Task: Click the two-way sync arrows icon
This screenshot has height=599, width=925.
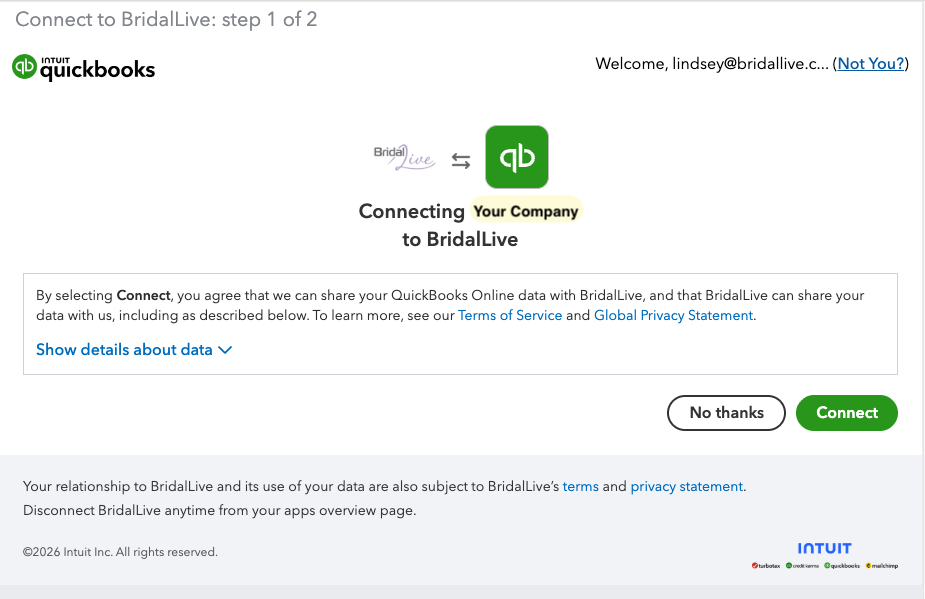Action: tap(460, 160)
